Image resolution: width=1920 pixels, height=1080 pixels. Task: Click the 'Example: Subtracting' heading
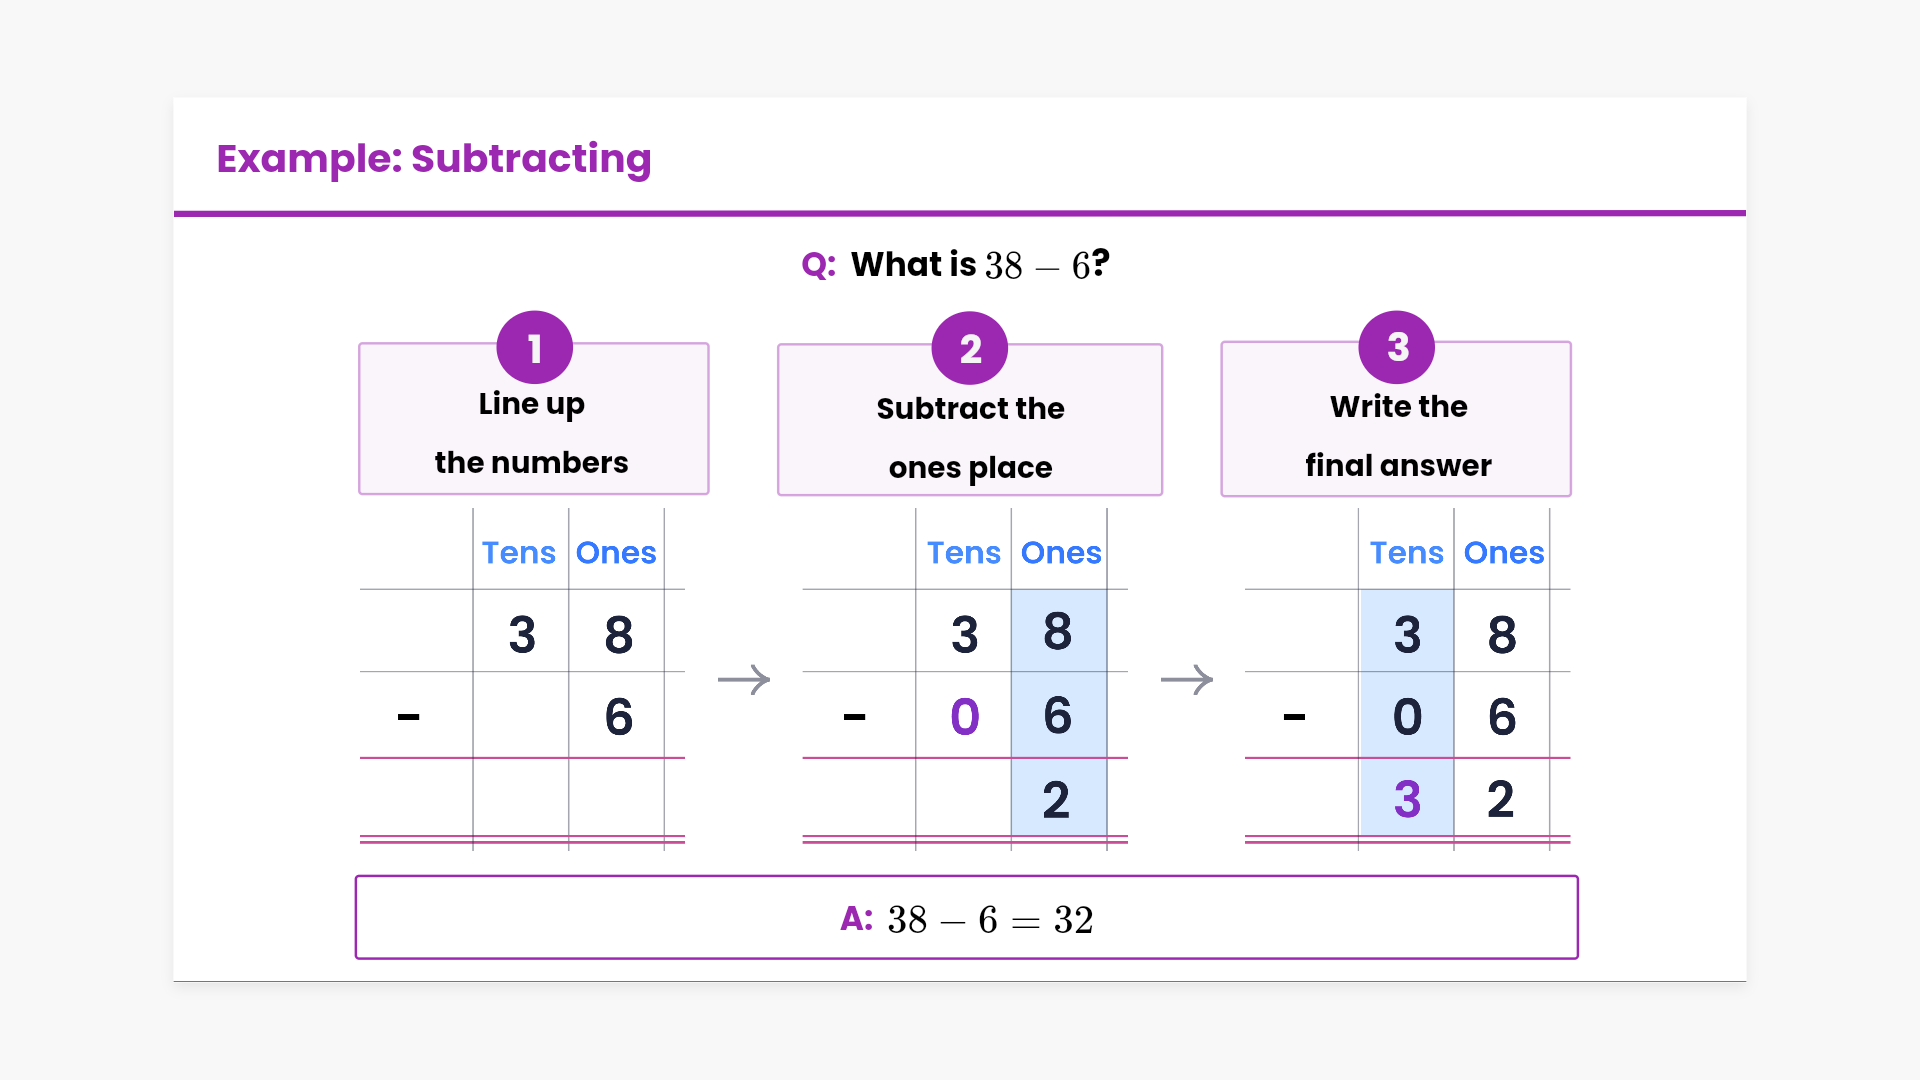[433, 159]
